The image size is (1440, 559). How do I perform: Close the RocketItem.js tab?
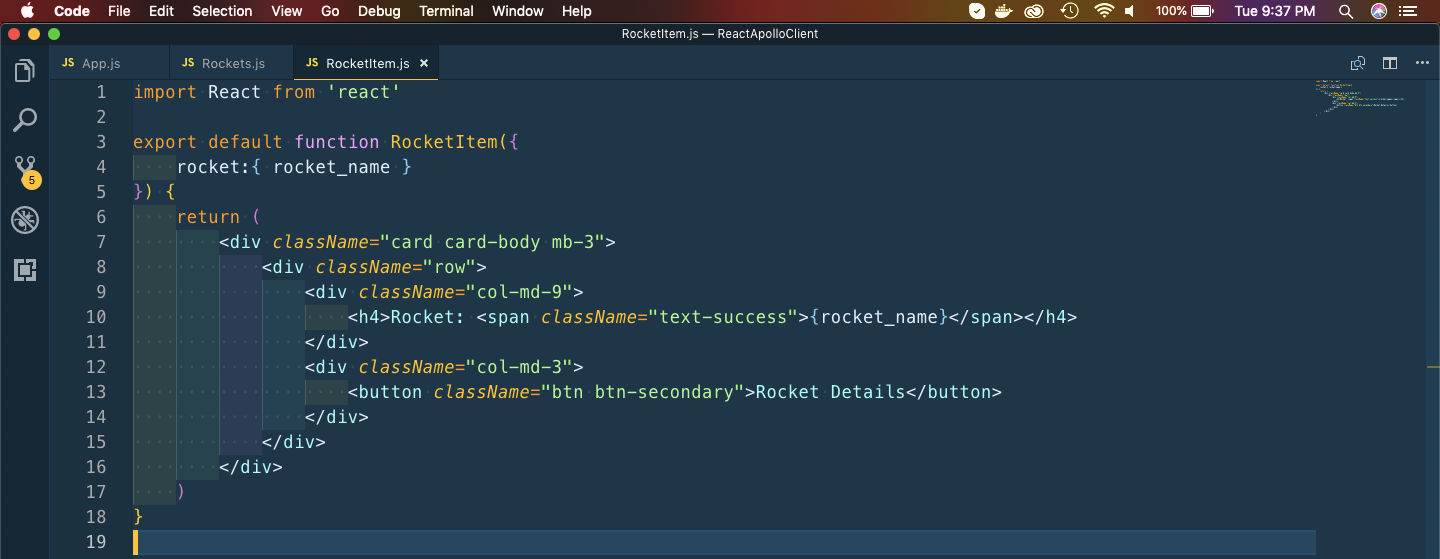[424, 63]
